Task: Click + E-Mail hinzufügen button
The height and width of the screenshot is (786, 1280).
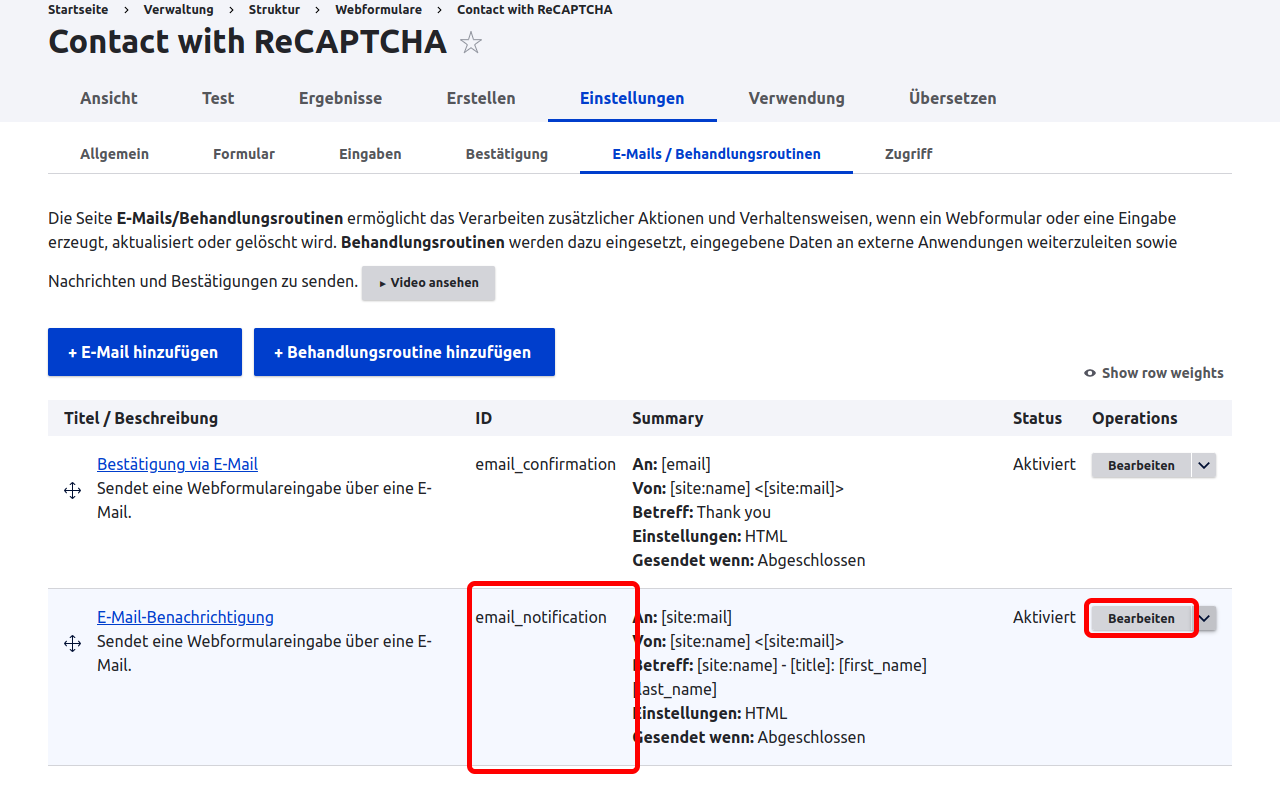Action: 145,352
